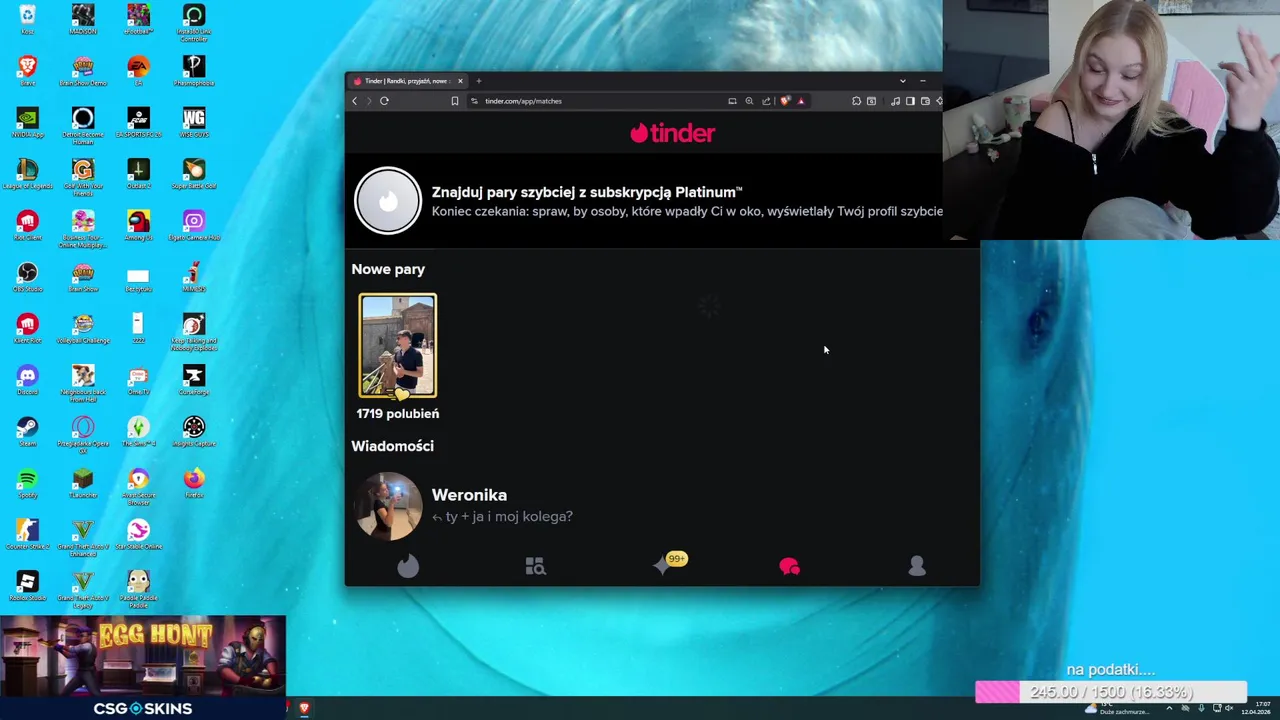Open Roblox Studio shortcut

pos(27,587)
